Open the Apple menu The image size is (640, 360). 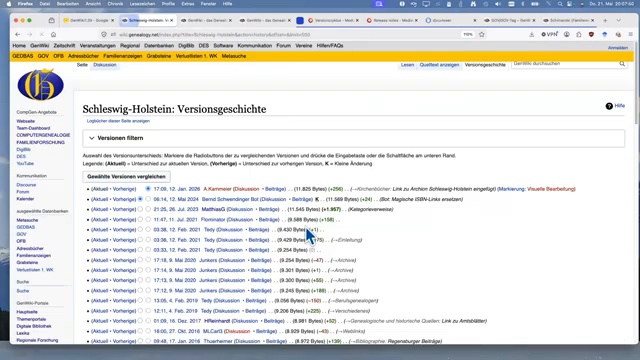click(9, 4)
